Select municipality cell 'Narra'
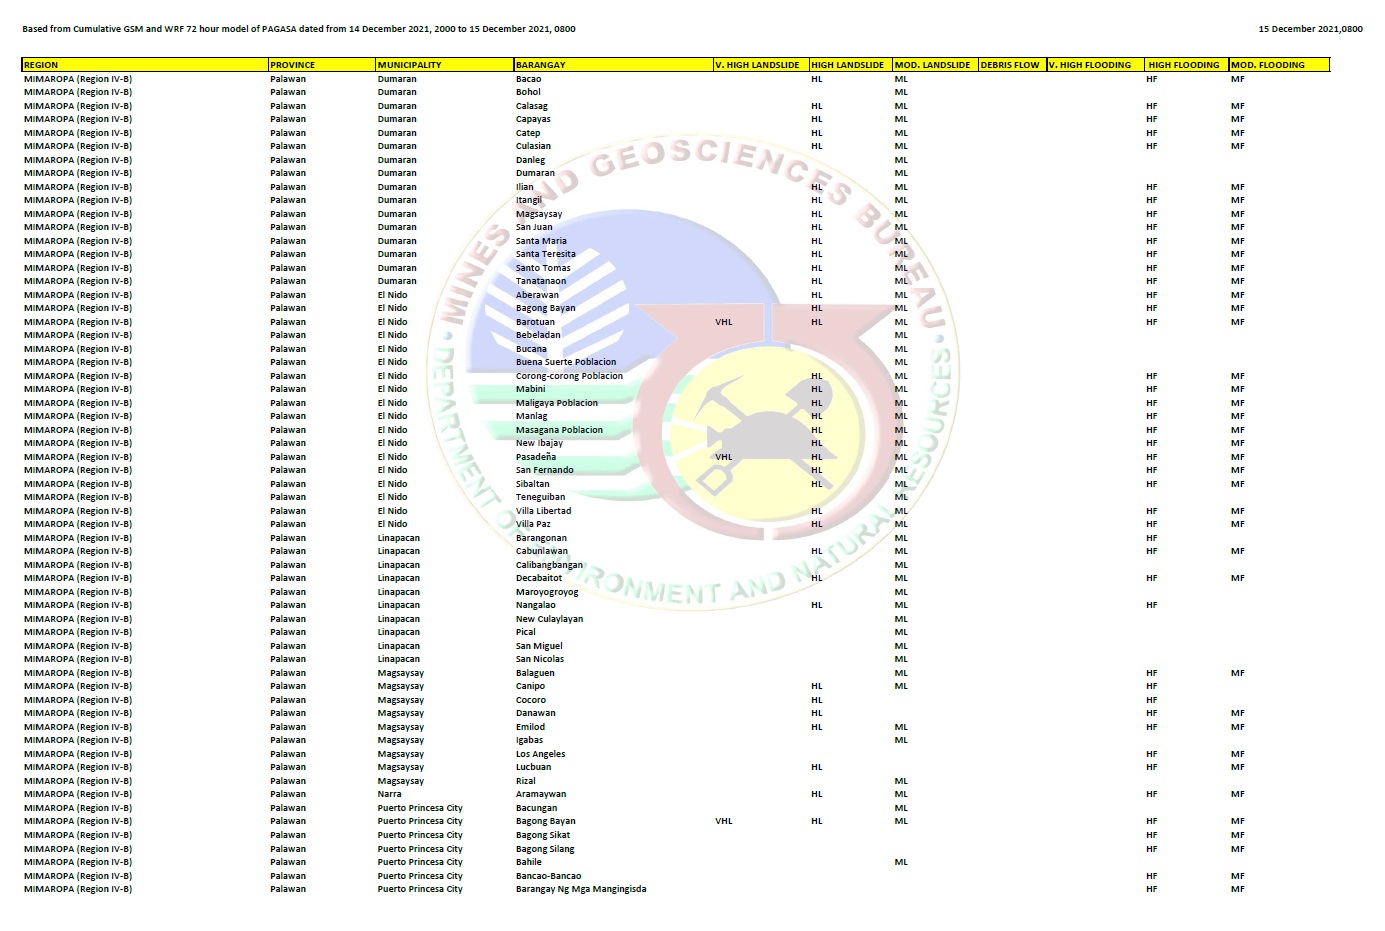The height and width of the screenshot is (931, 1385). pyautogui.click(x=389, y=794)
